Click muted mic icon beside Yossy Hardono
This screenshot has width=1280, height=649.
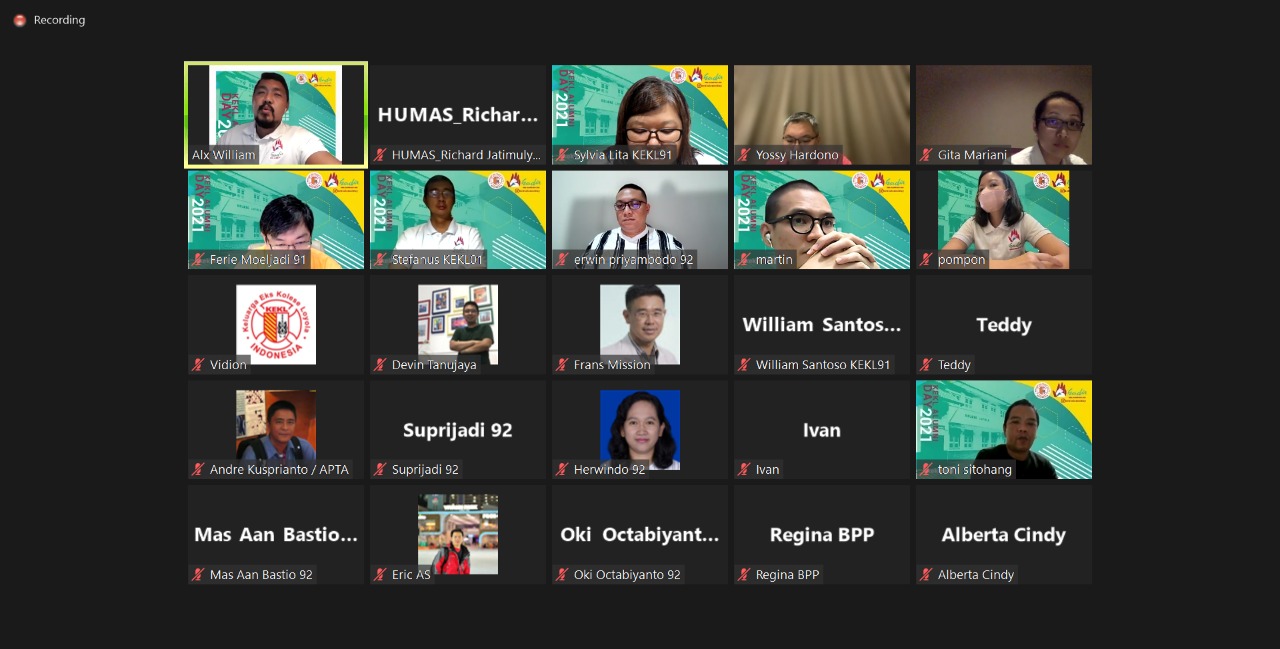tap(745, 155)
